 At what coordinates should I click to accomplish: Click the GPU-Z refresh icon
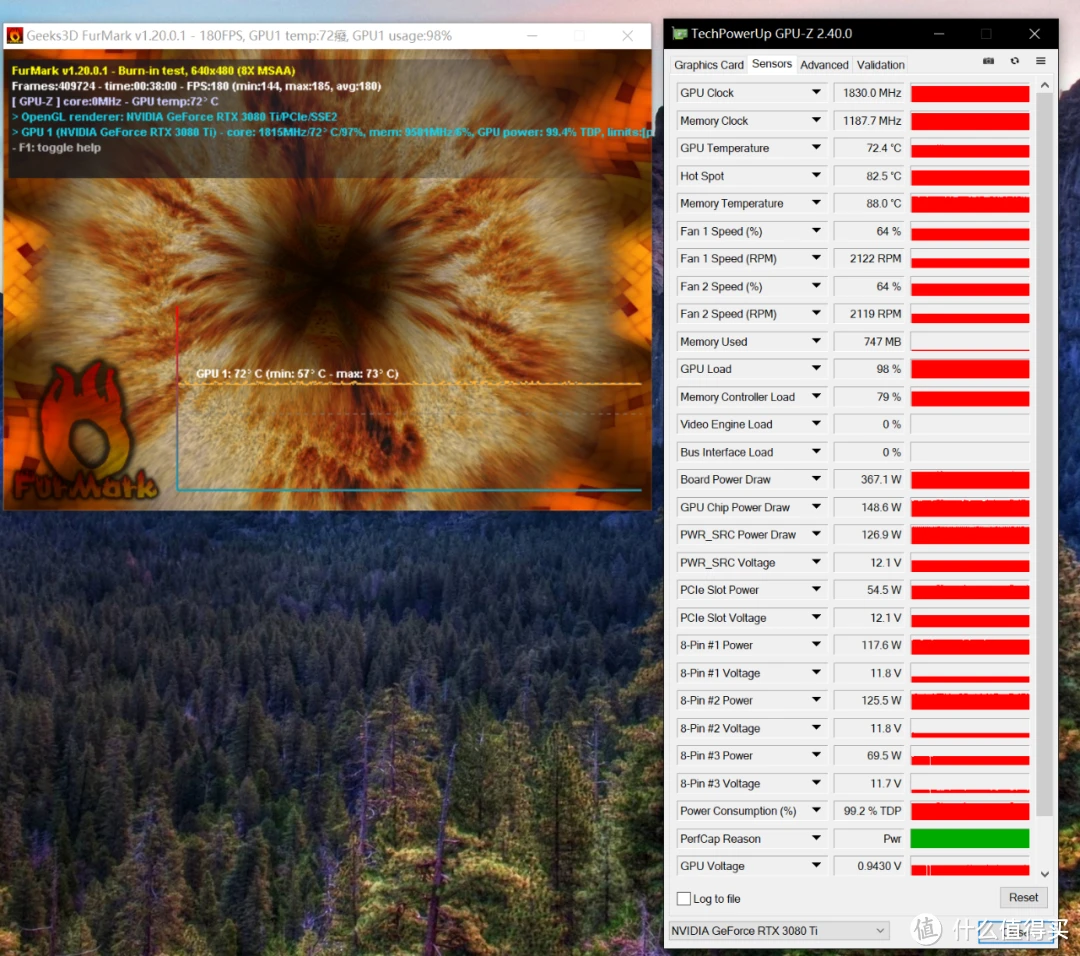(1015, 61)
